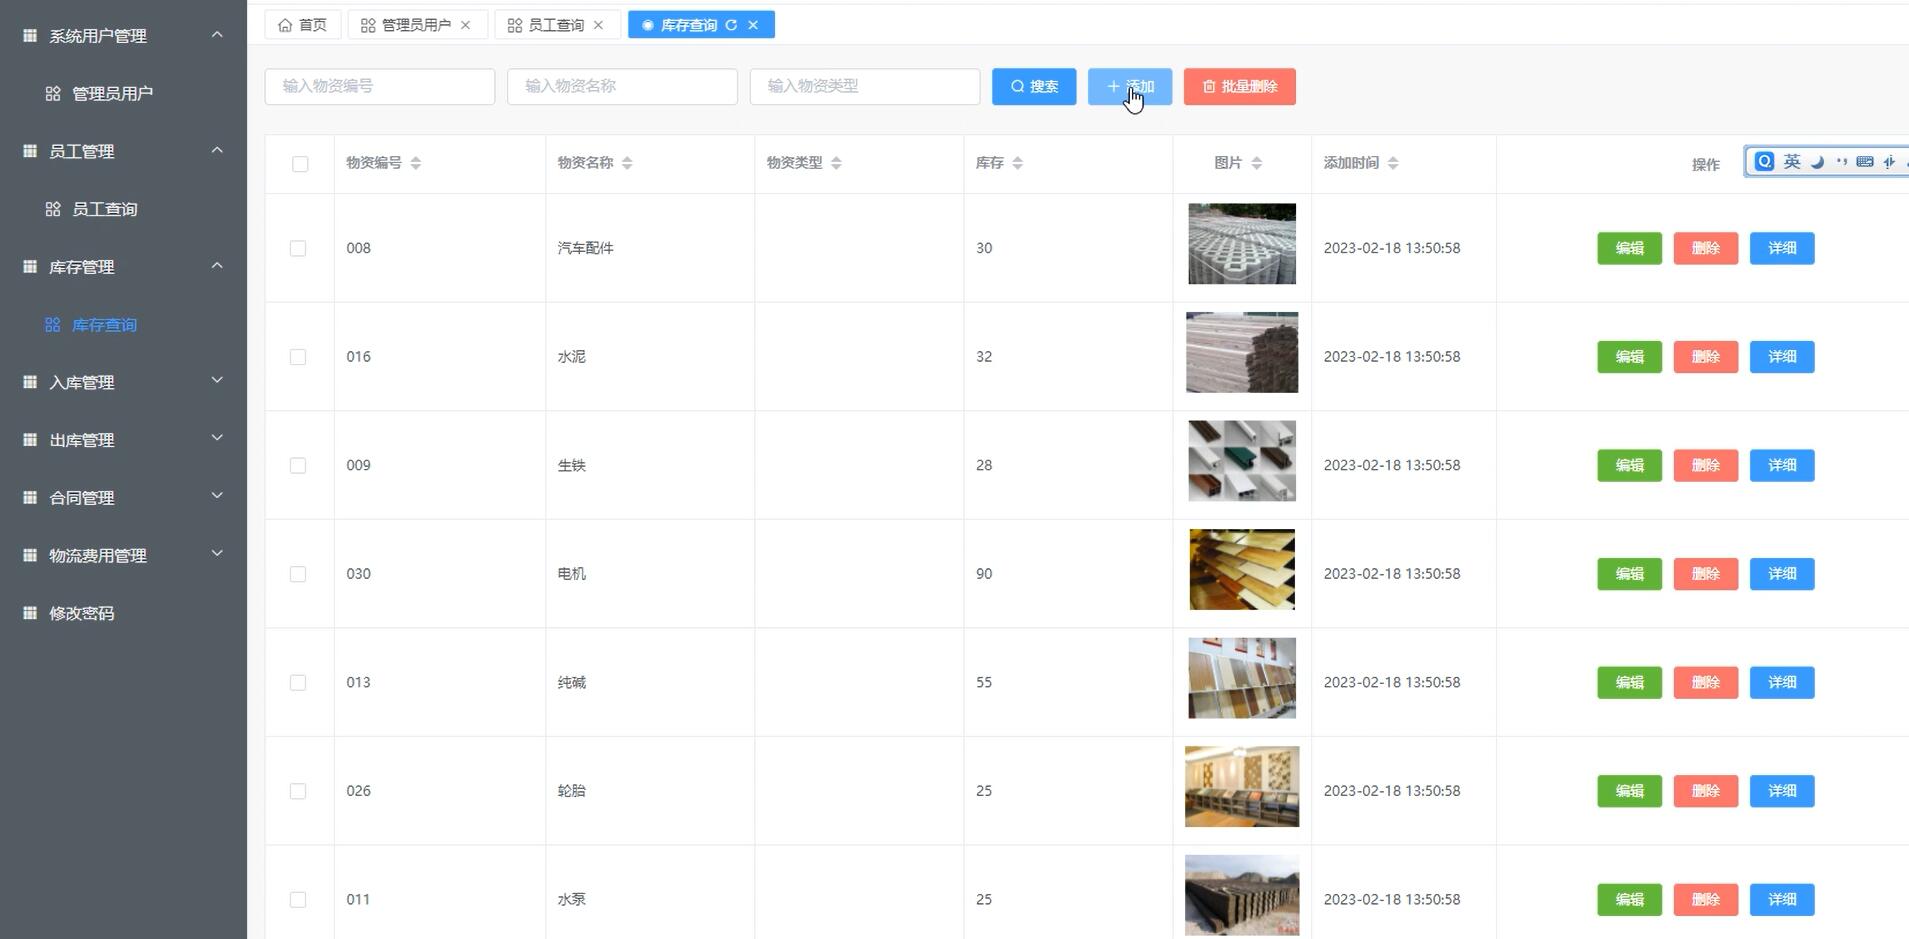
Task: Expand 合同管理 menu chevron
Action: [x=217, y=496]
